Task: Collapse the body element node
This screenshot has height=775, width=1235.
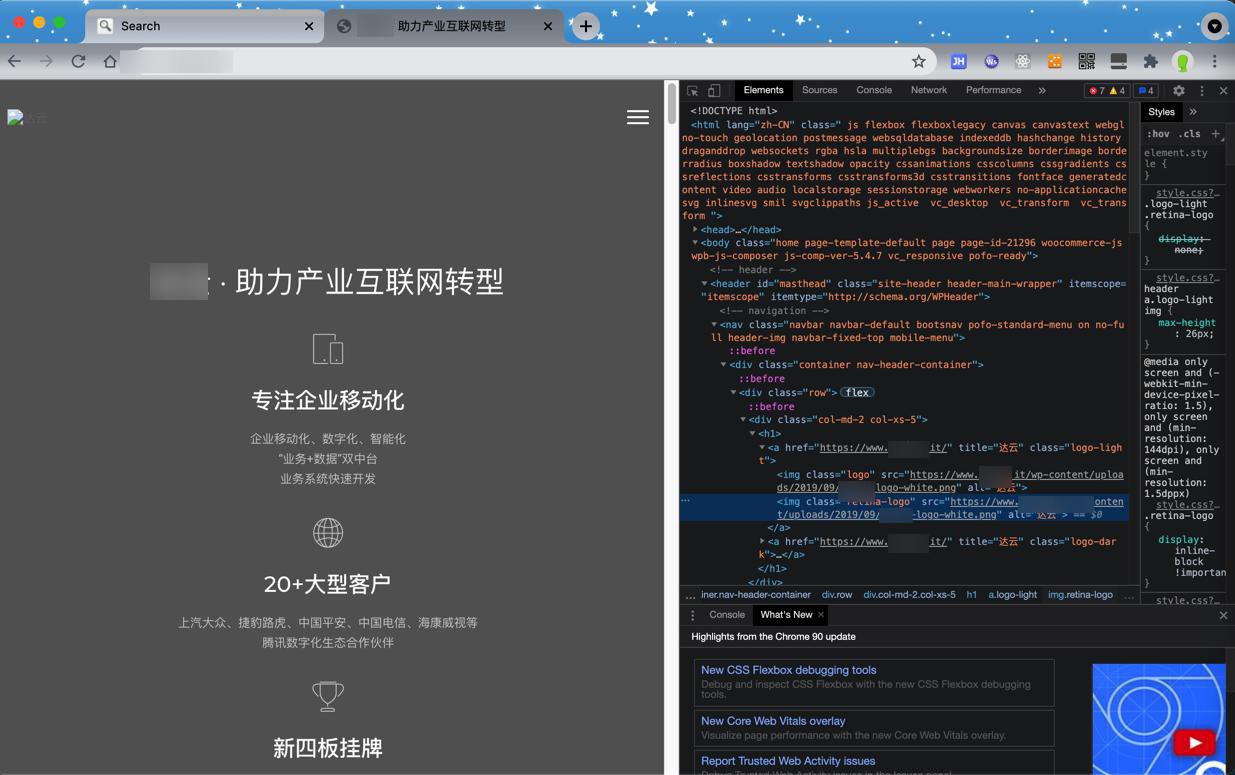Action: (695, 243)
